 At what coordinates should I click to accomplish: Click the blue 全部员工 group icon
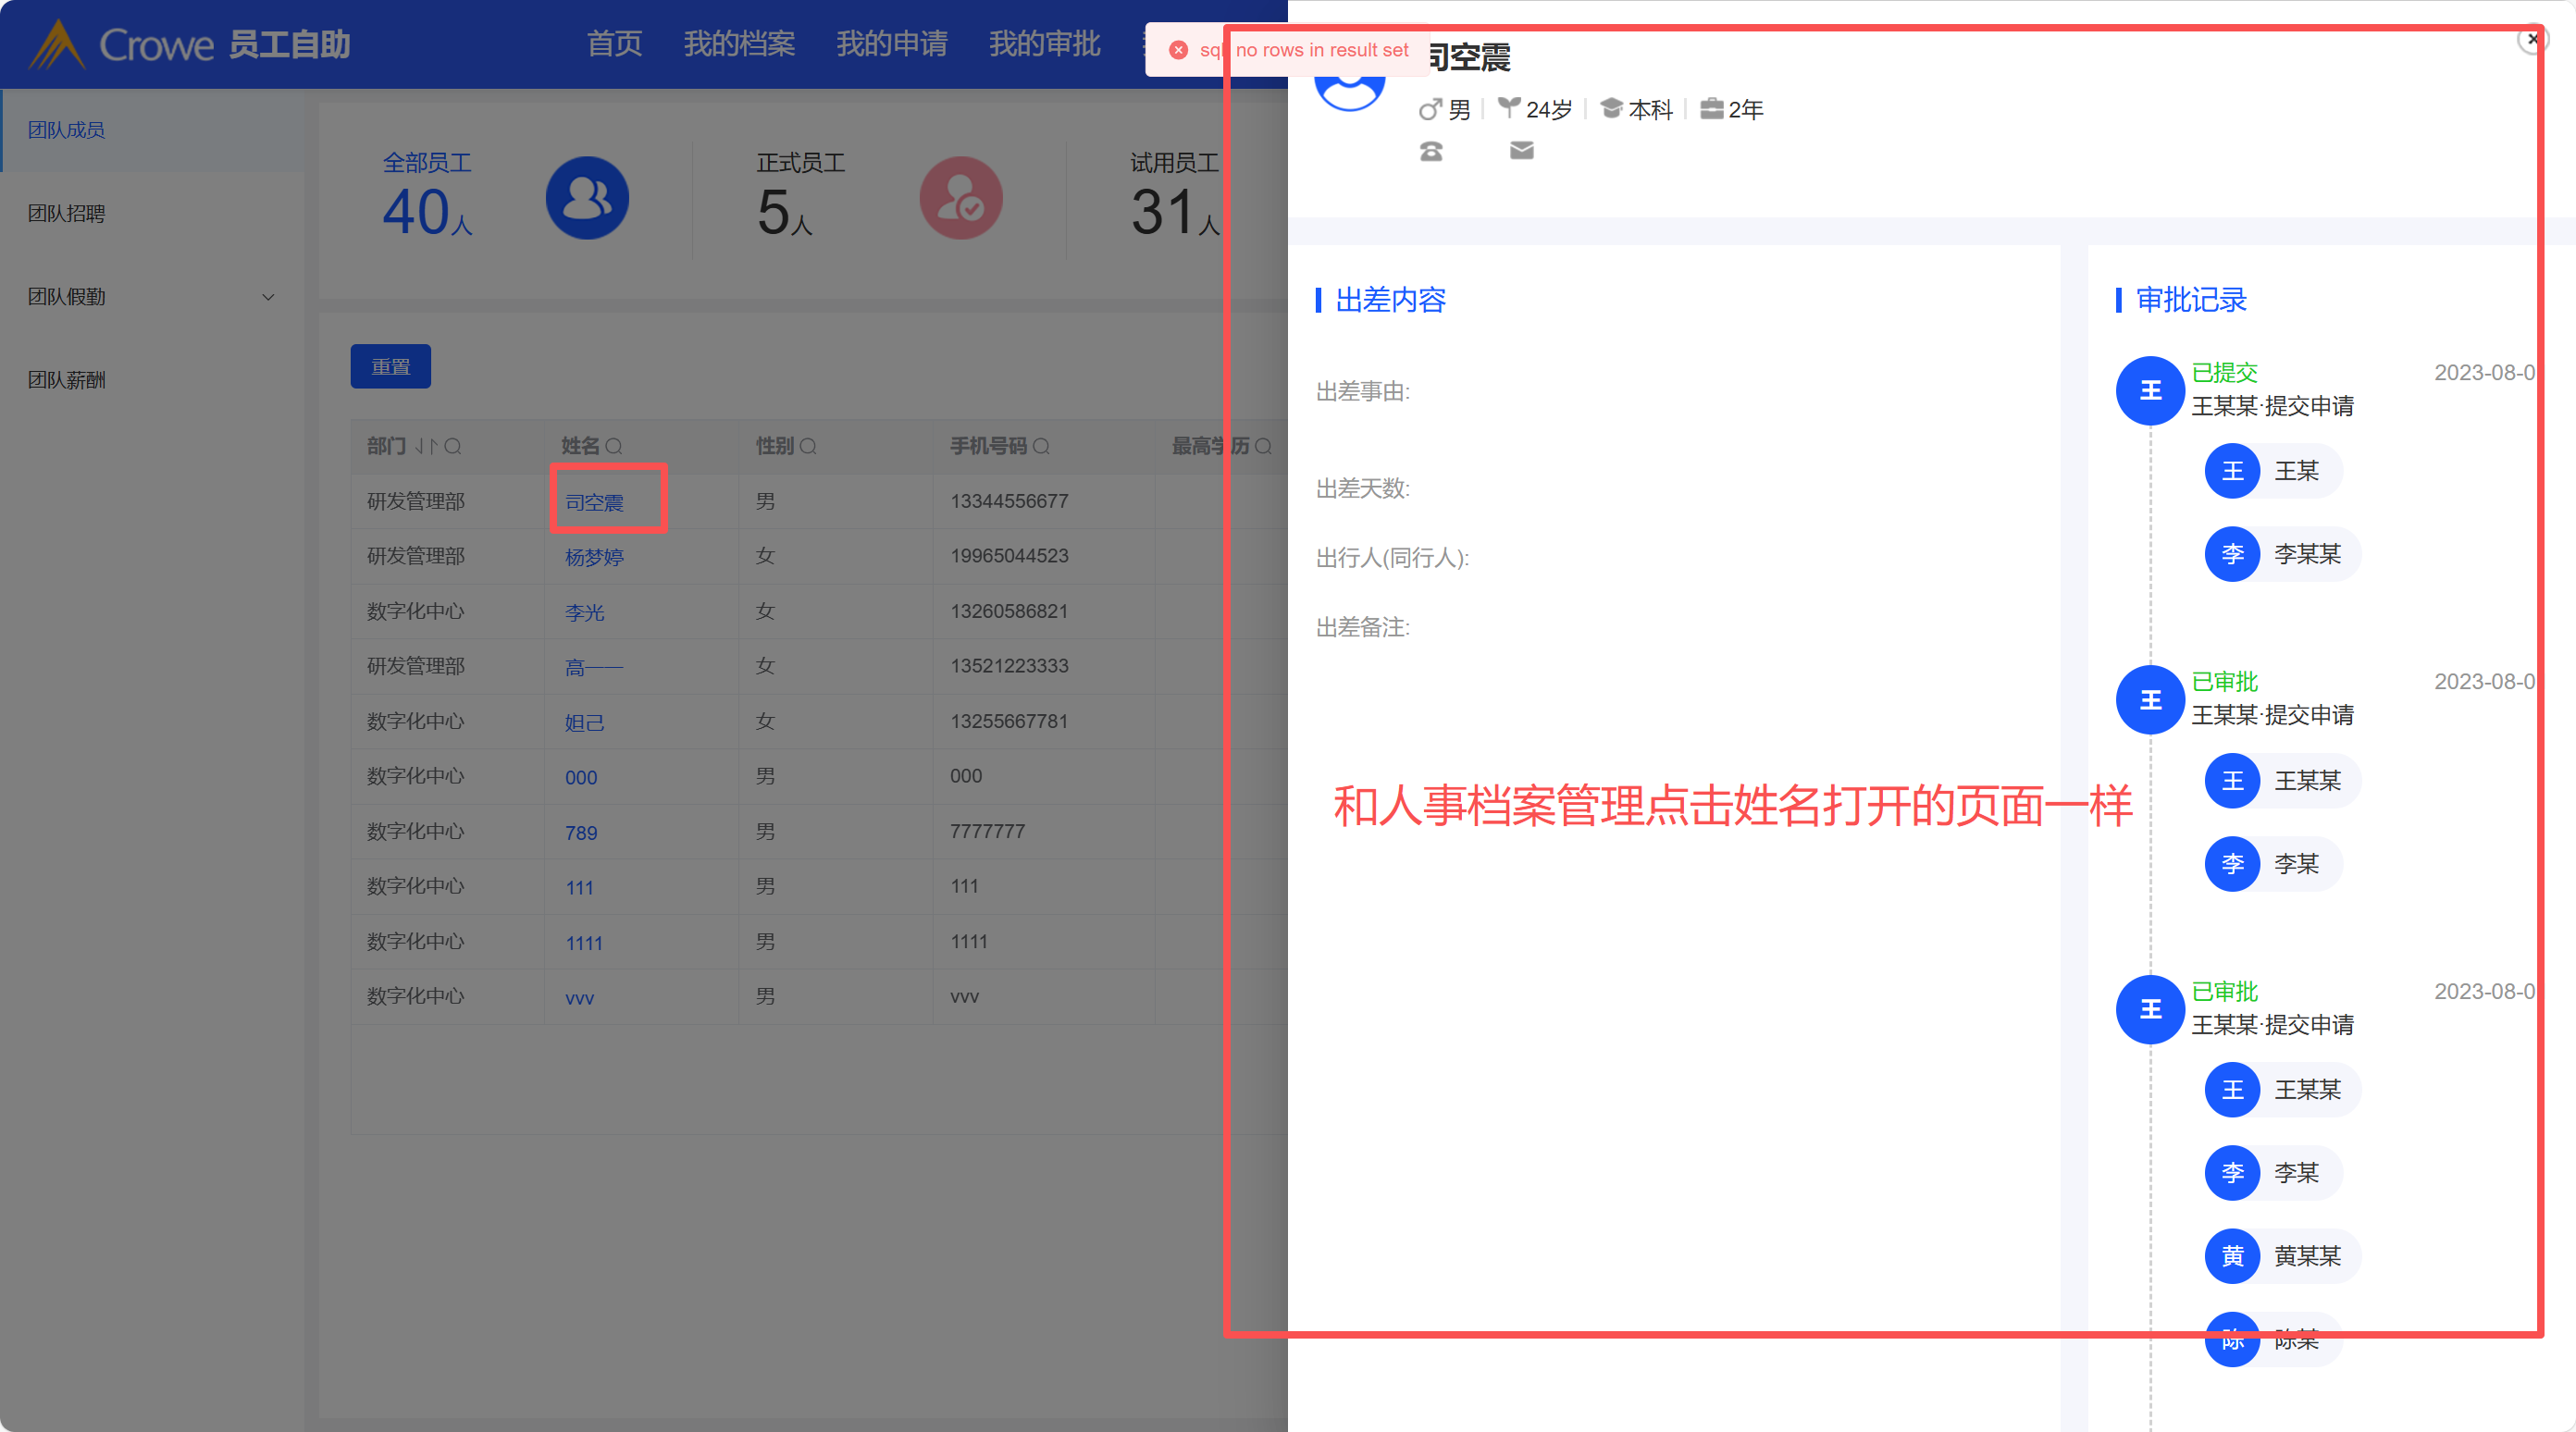click(587, 198)
